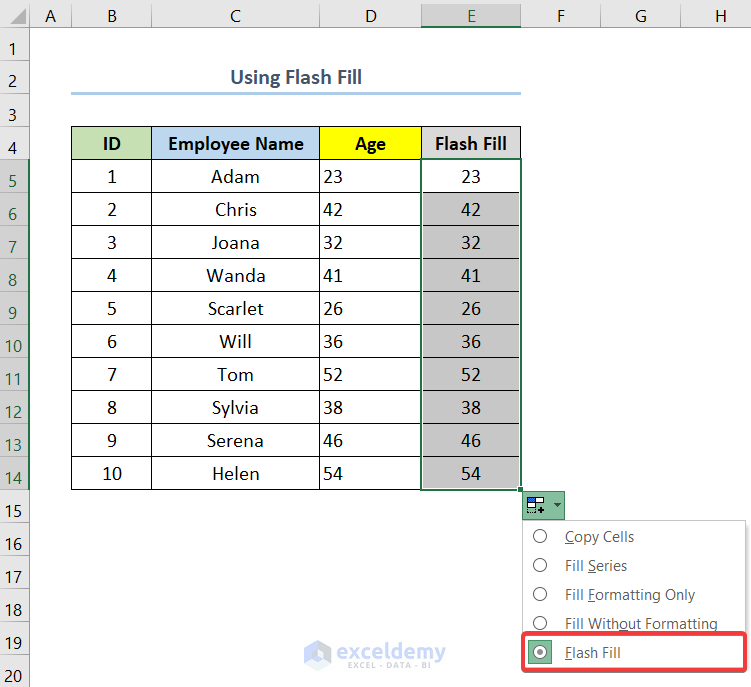Click Will's Flash Fill cell showing 36
This screenshot has width=751, height=687.
tap(471, 341)
